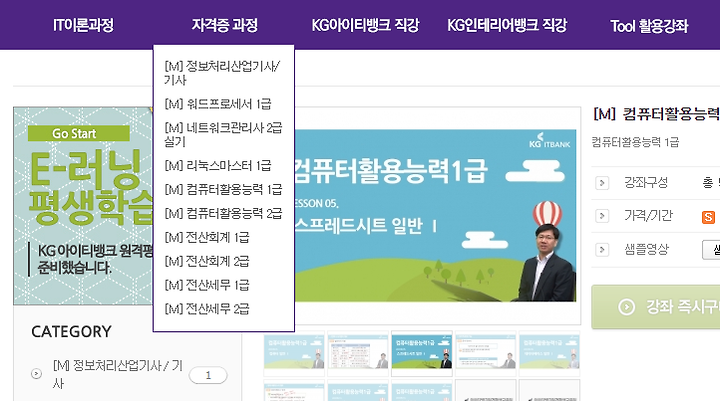This screenshot has height=401, width=720.
Task: Open the fourth thumbnail in top row
Action: [x=485, y=353]
